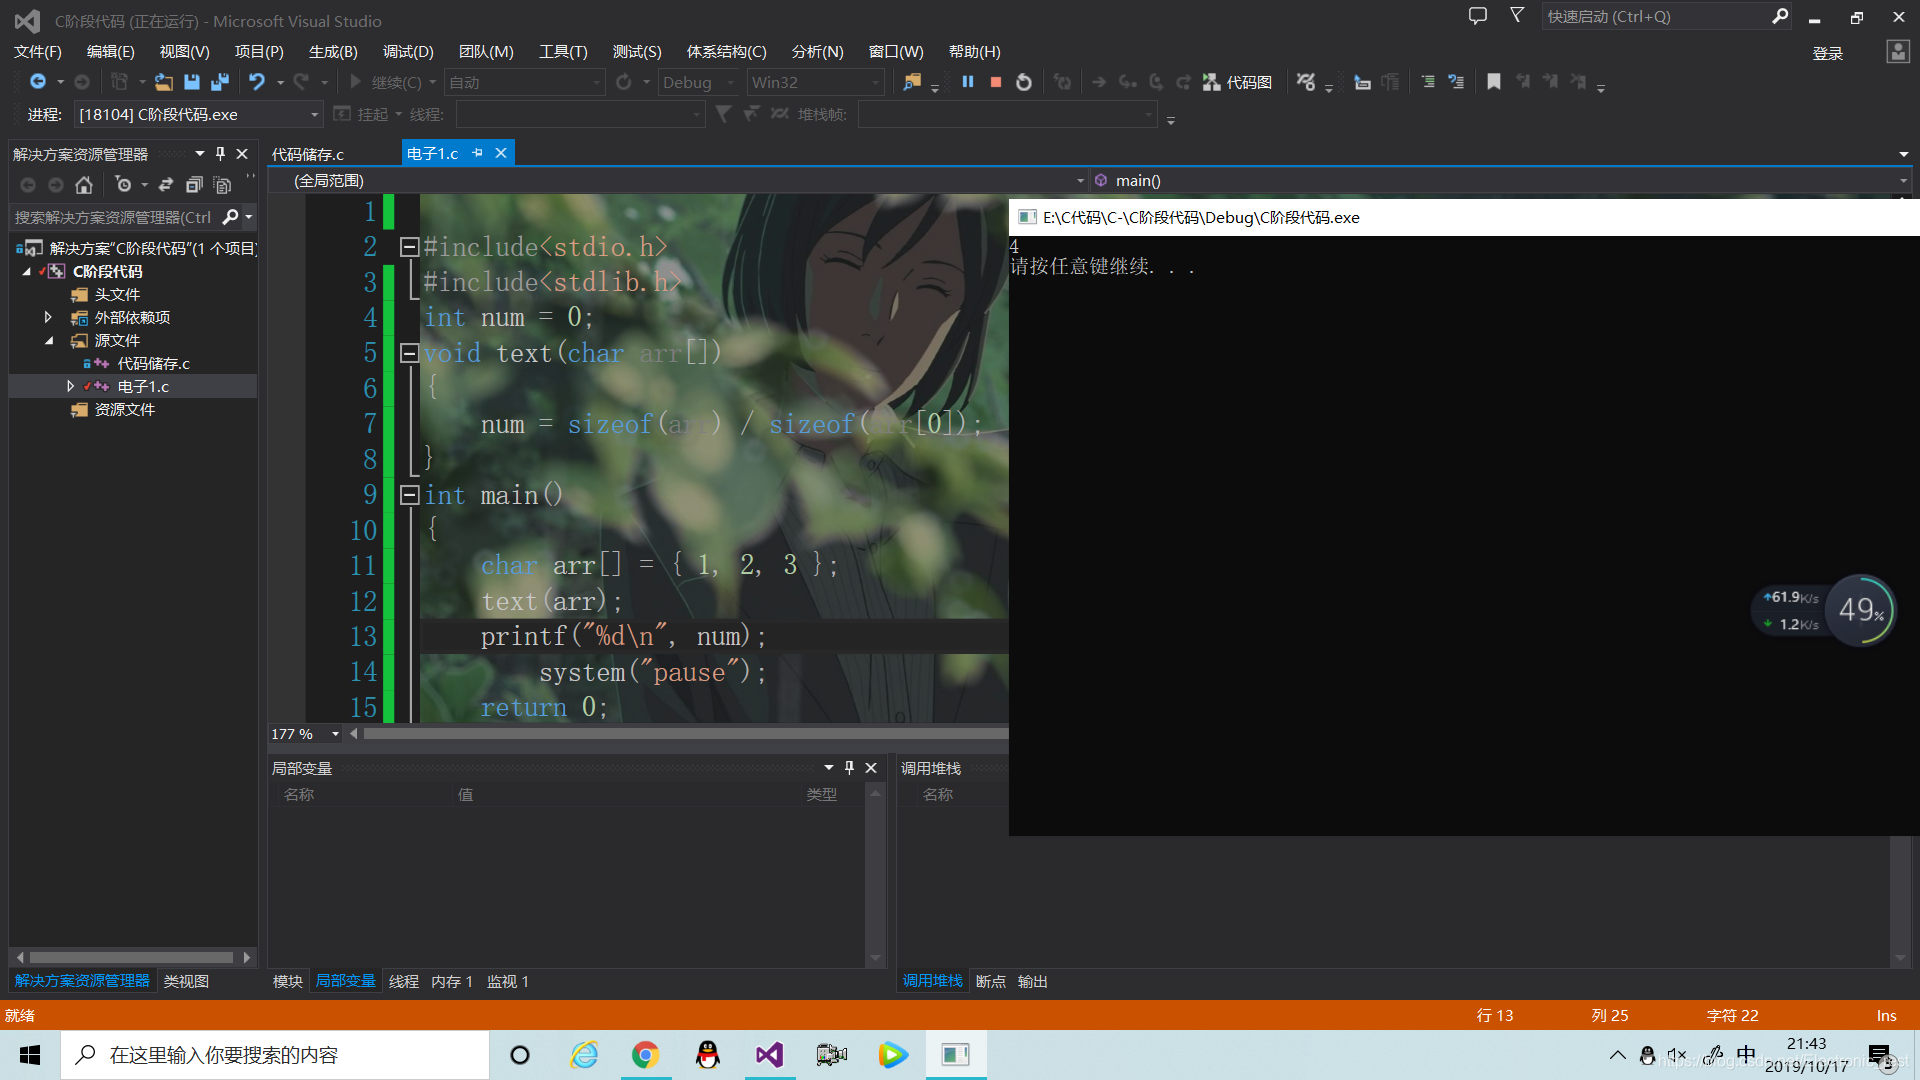Click the Home icon in Solution Explorer

tap(84, 185)
